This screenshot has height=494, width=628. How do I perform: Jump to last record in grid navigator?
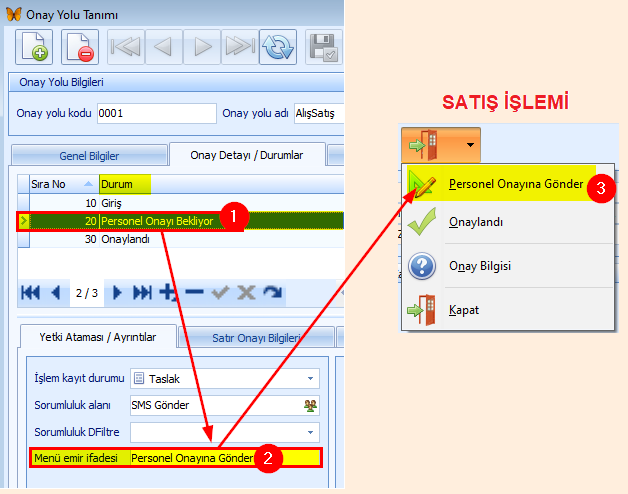coord(142,292)
